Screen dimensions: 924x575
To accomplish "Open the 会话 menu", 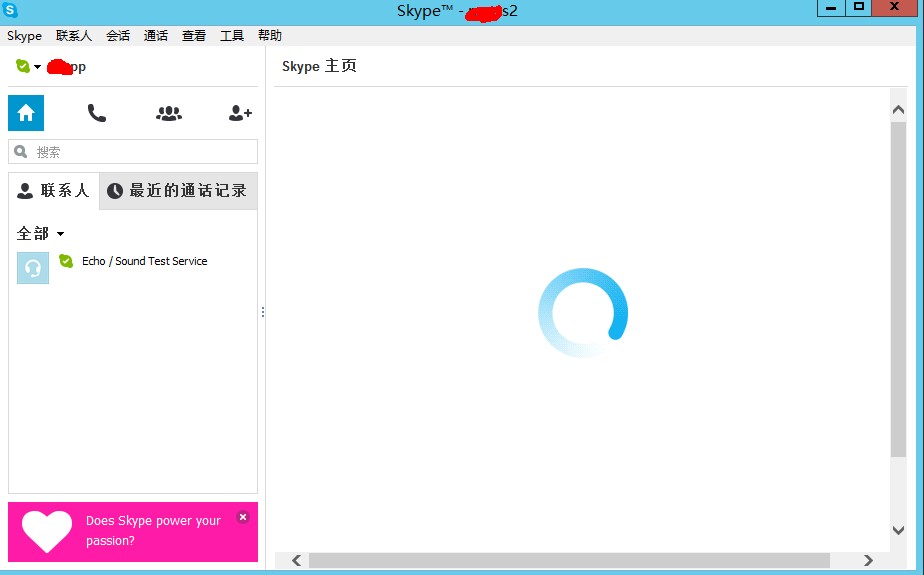I will click(118, 35).
